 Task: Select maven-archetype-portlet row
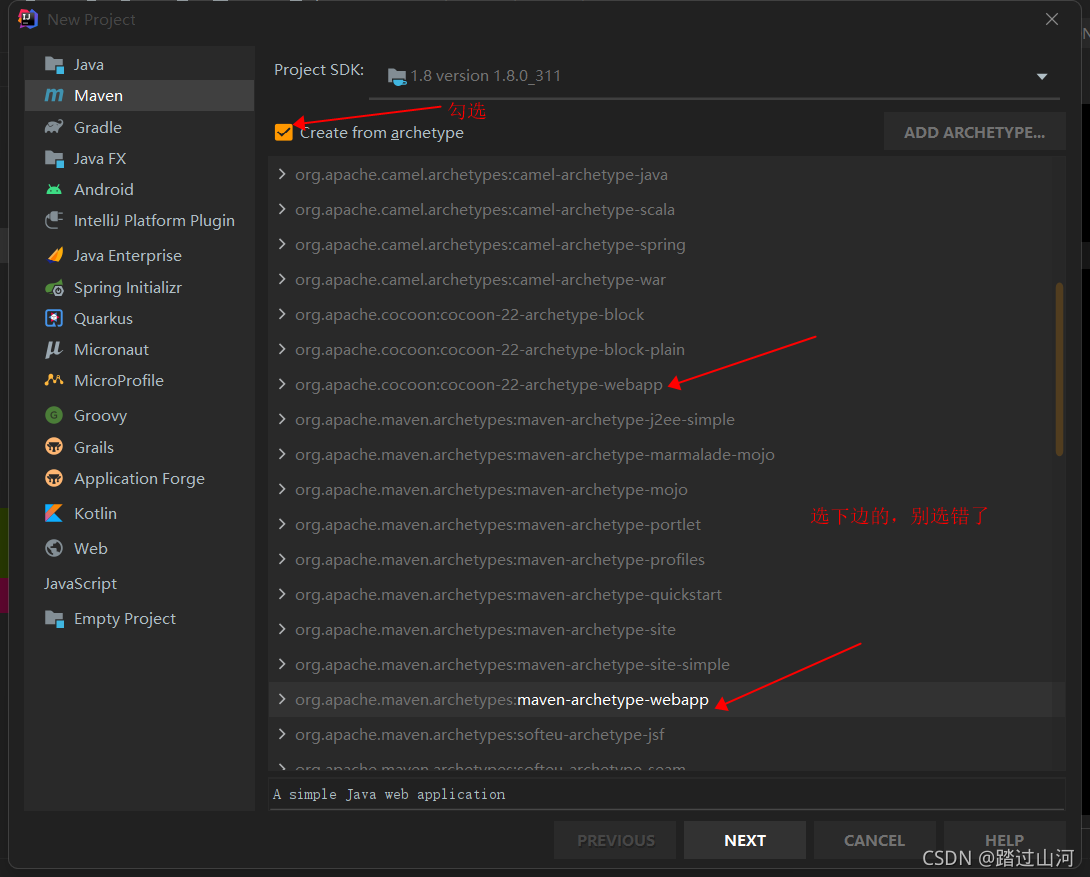coord(667,525)
